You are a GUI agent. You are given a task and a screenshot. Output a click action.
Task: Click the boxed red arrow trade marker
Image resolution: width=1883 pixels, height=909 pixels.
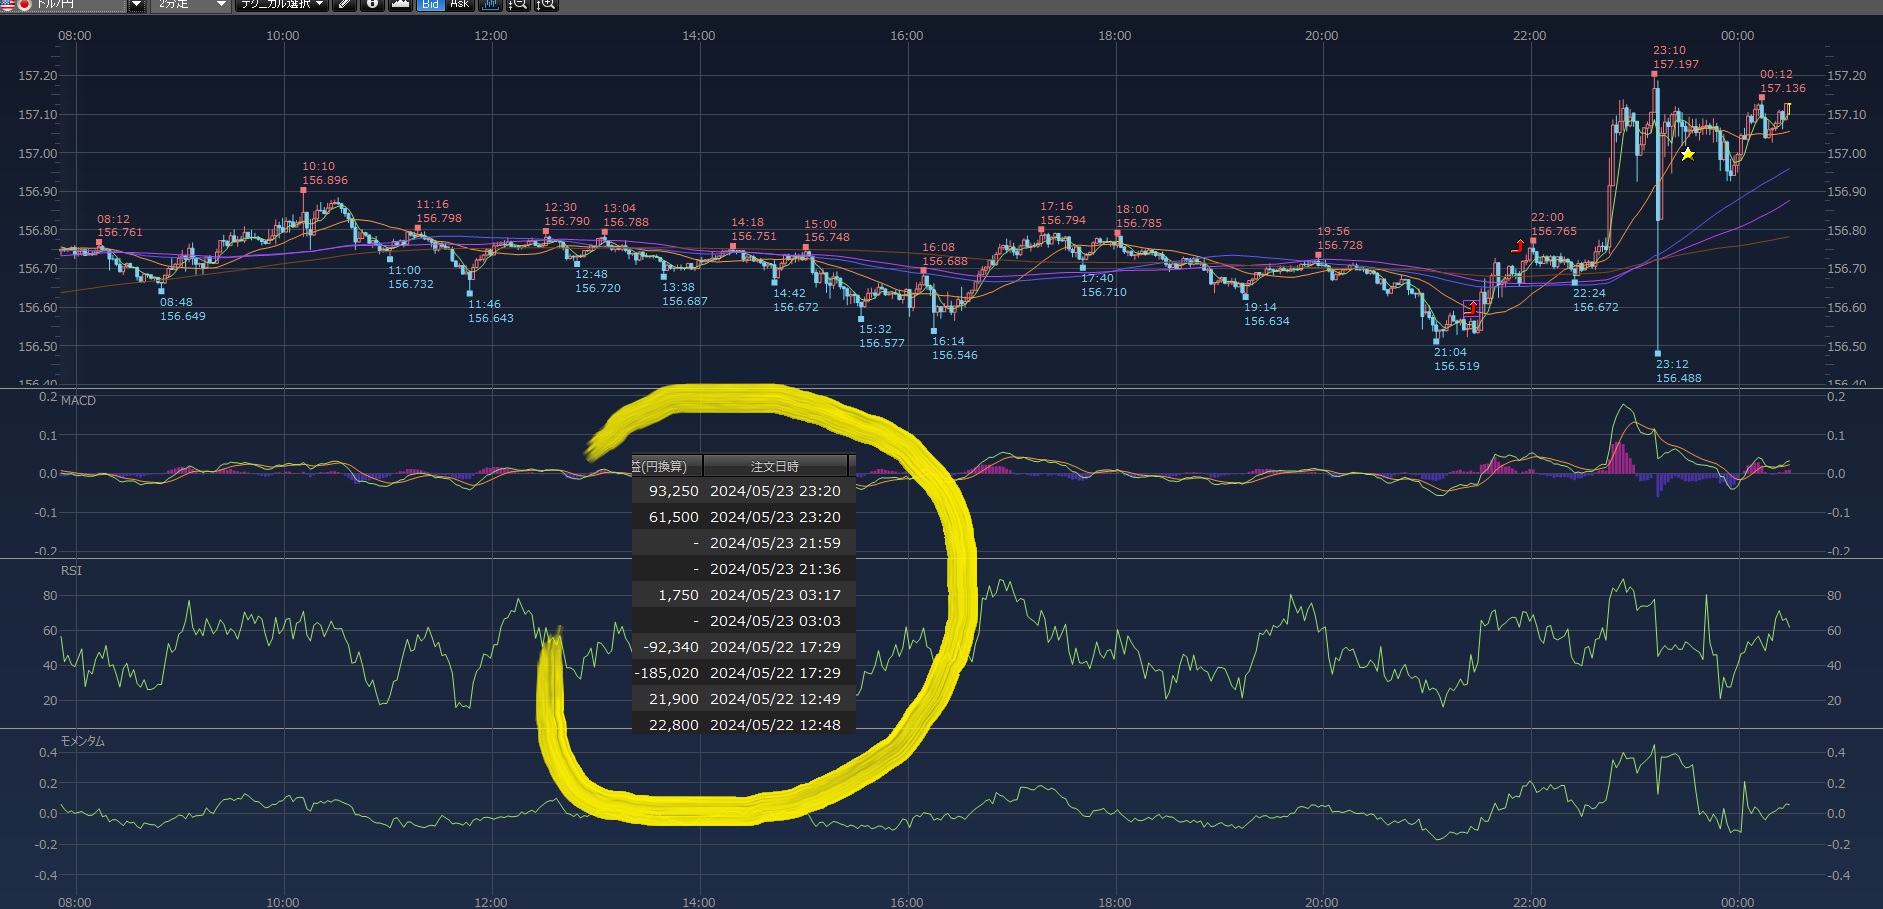click(x=1471, y=308)
